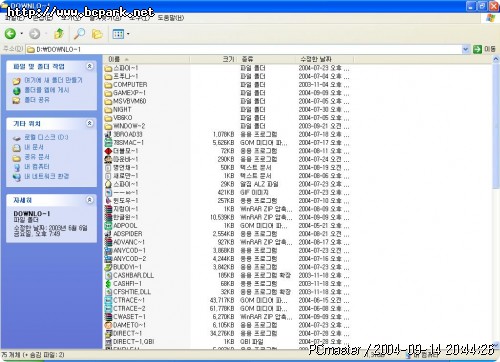The image size is (500, 362).
Task: Select the MSVBVM60 folder icon
Action: coord(108,101)
